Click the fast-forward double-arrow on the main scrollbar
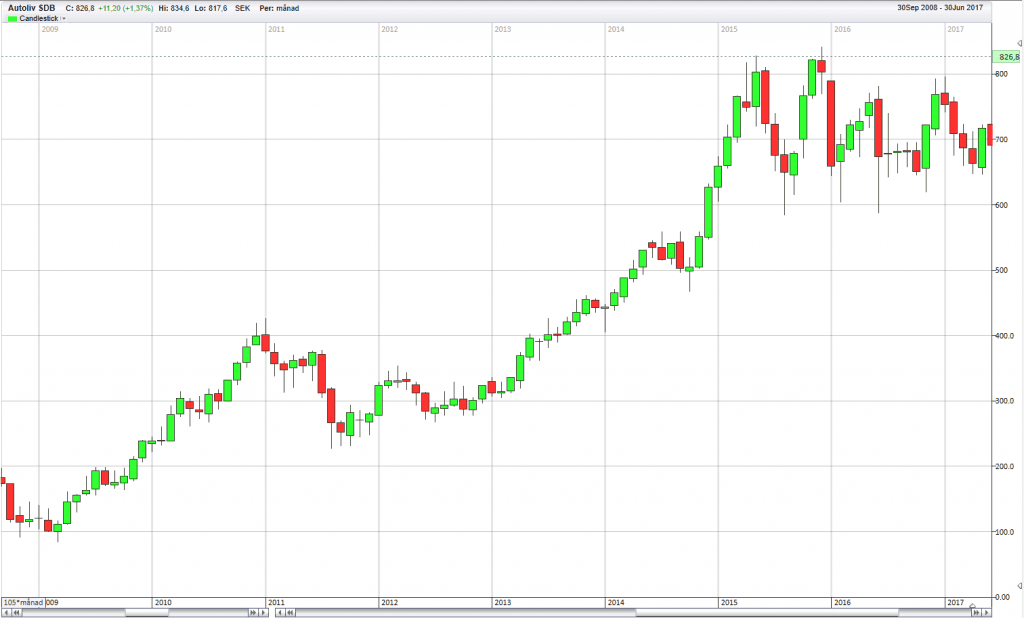The width and height of the screenshot is (1024, 618). point(253,612)
